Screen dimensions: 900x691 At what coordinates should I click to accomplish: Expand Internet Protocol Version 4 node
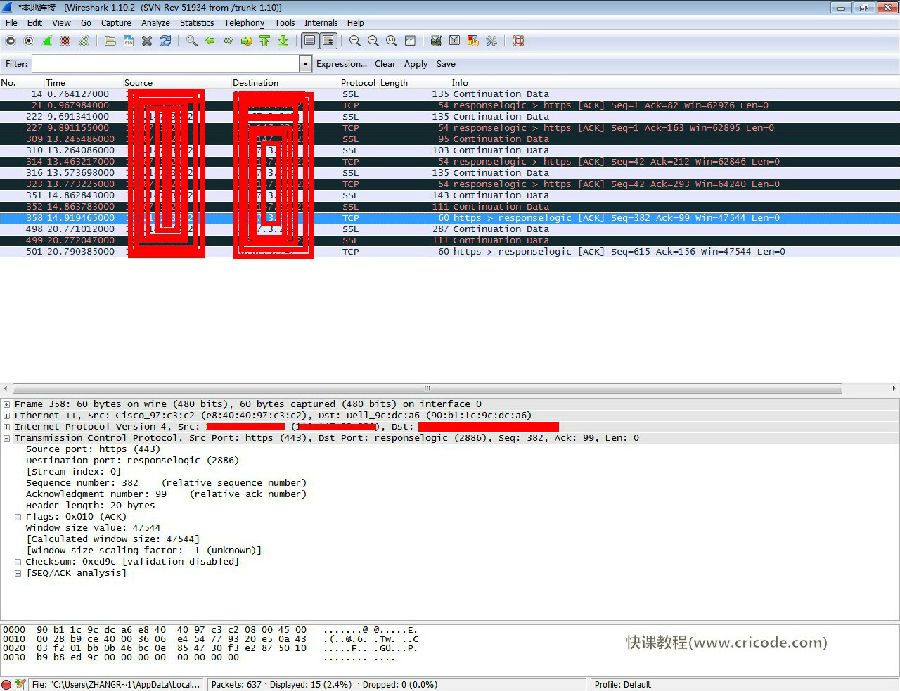tap(7, 426)
